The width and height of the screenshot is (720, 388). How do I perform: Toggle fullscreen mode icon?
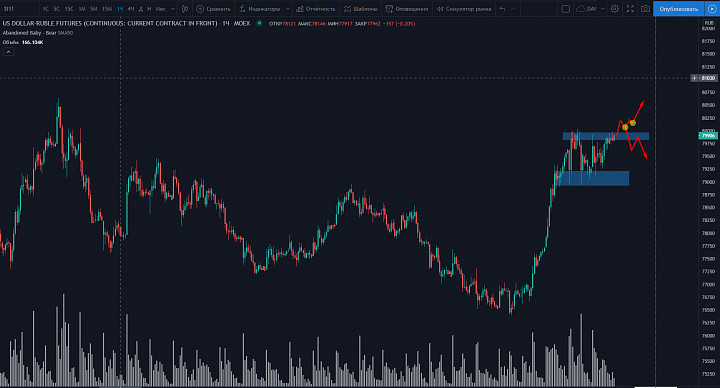(x=630, y=9)
